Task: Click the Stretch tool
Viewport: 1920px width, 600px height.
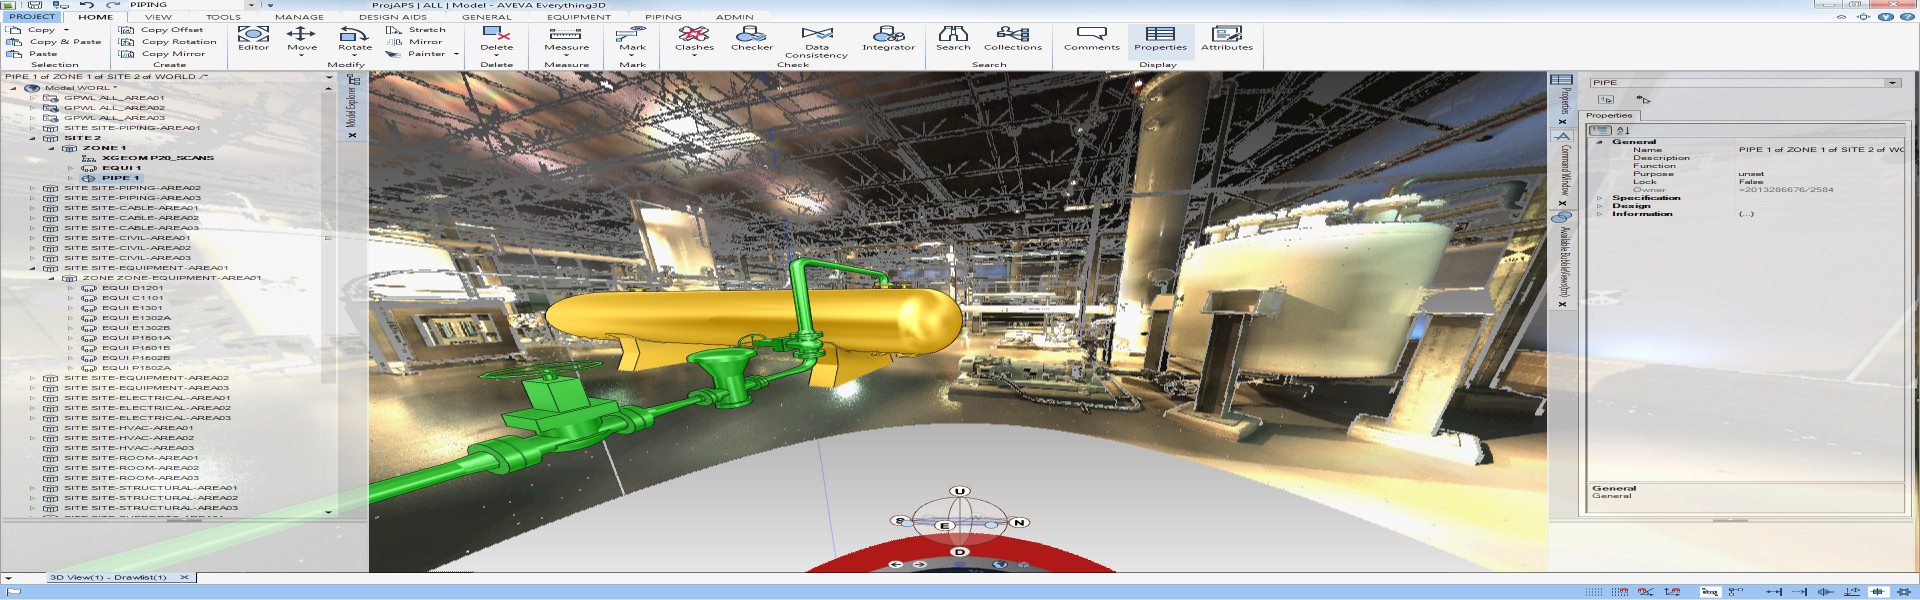Action: 416,30
